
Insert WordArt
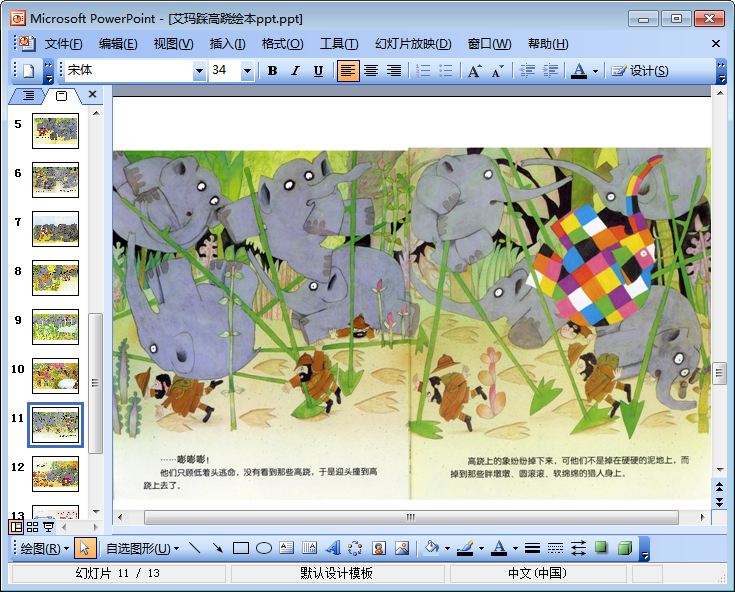click(332, 547)
